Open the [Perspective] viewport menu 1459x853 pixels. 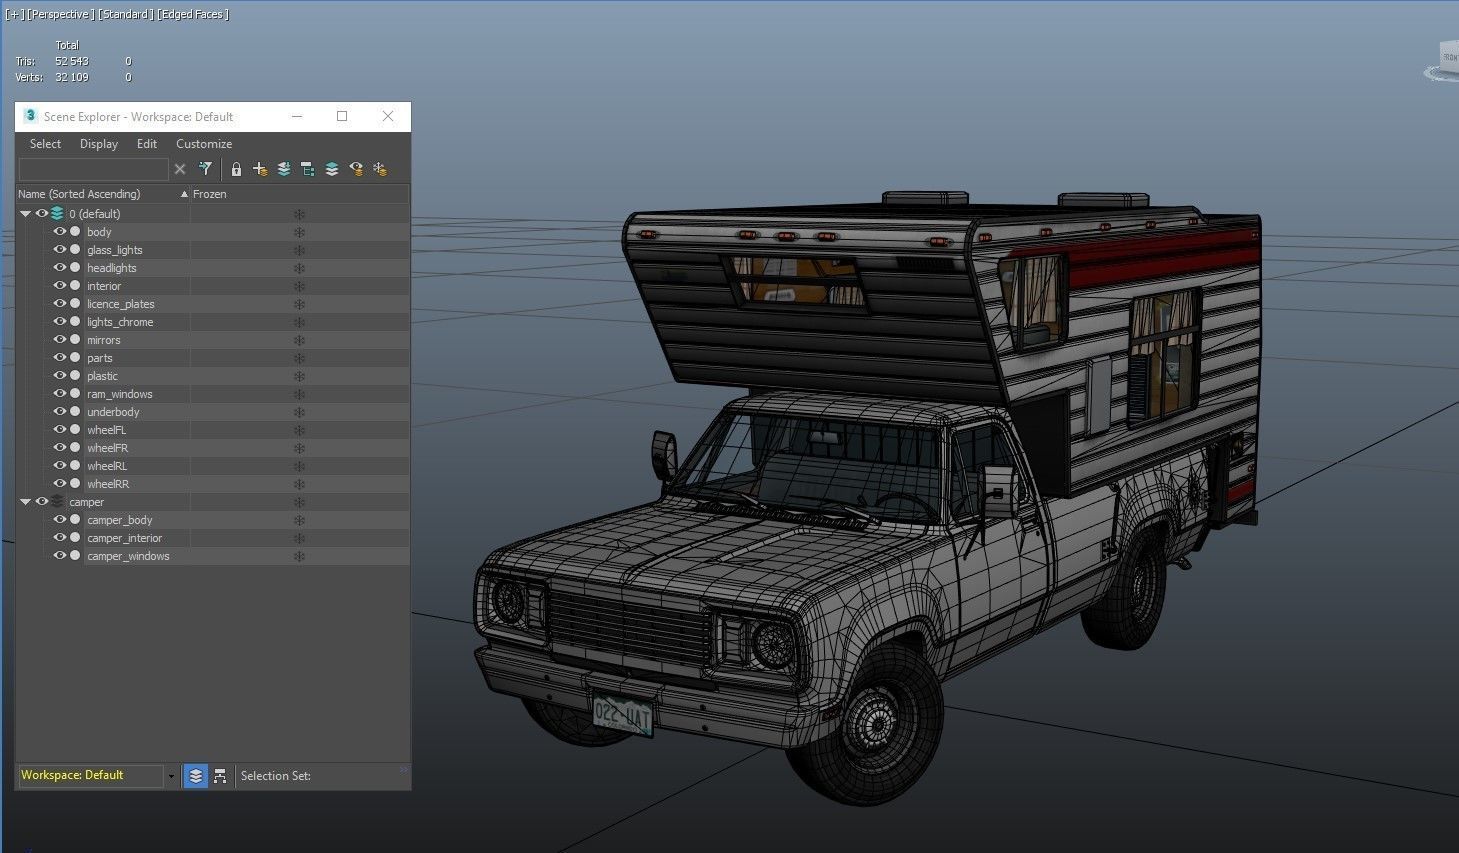point(62,14)
